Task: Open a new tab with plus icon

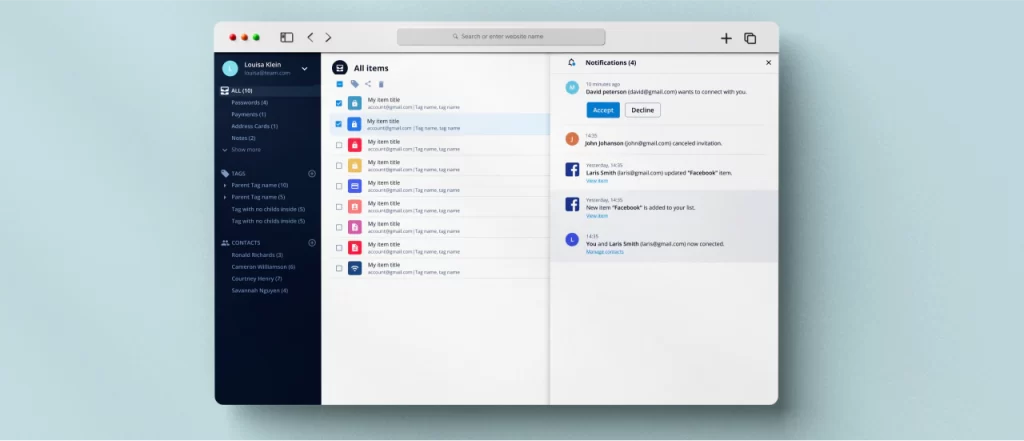Action: (726, 38)
